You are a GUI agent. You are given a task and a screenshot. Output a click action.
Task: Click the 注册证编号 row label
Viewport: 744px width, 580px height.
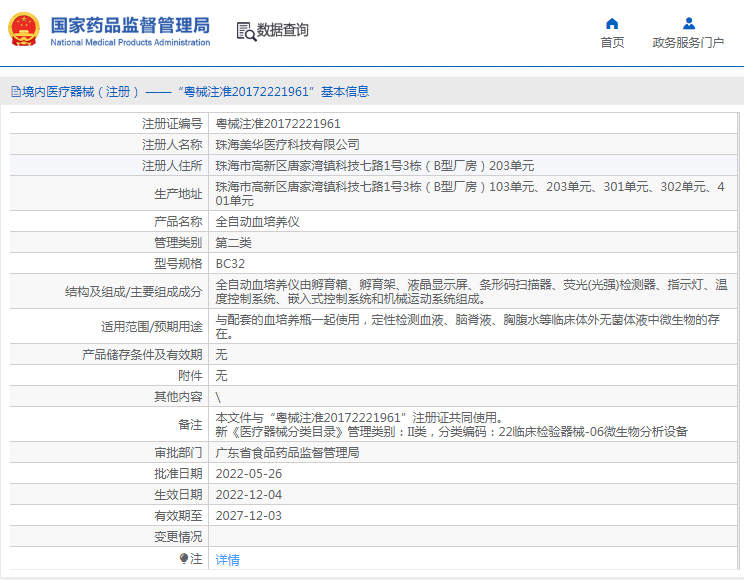(172, 124)
